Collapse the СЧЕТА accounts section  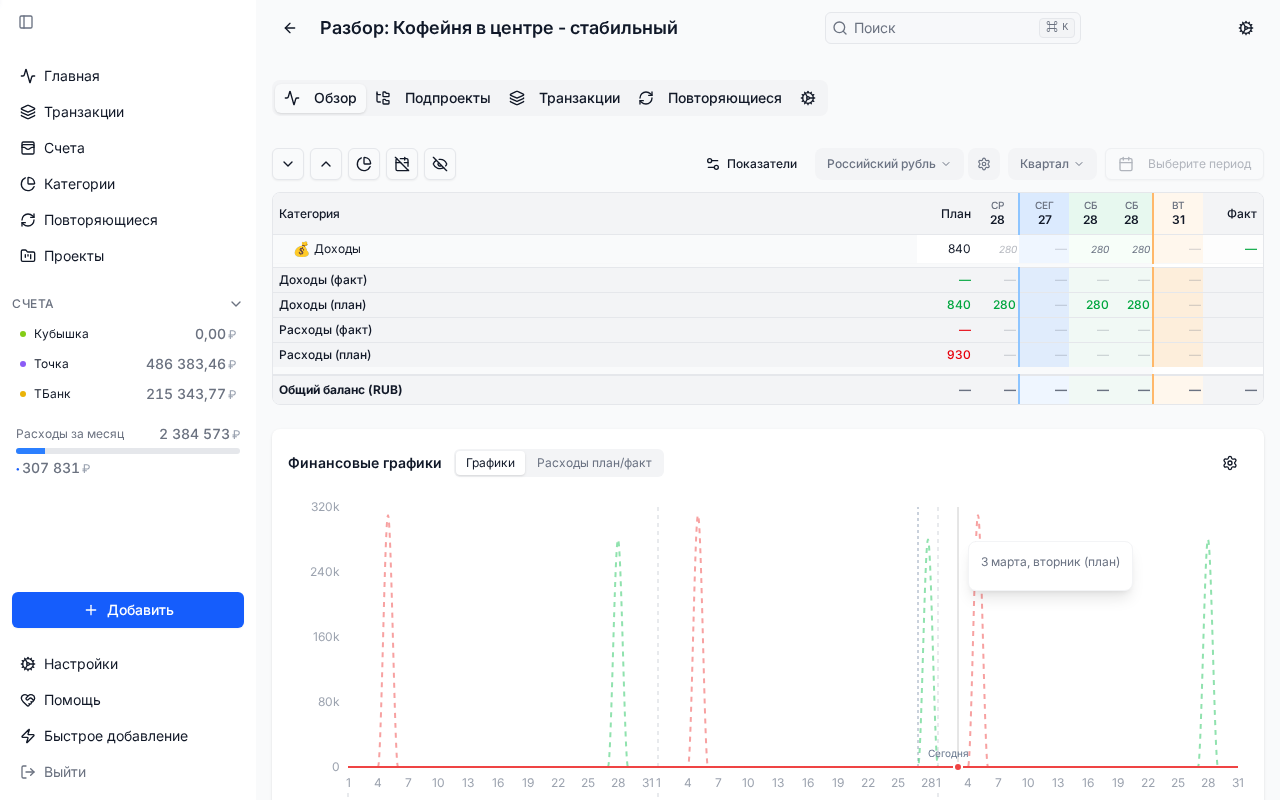click(236, 304)
